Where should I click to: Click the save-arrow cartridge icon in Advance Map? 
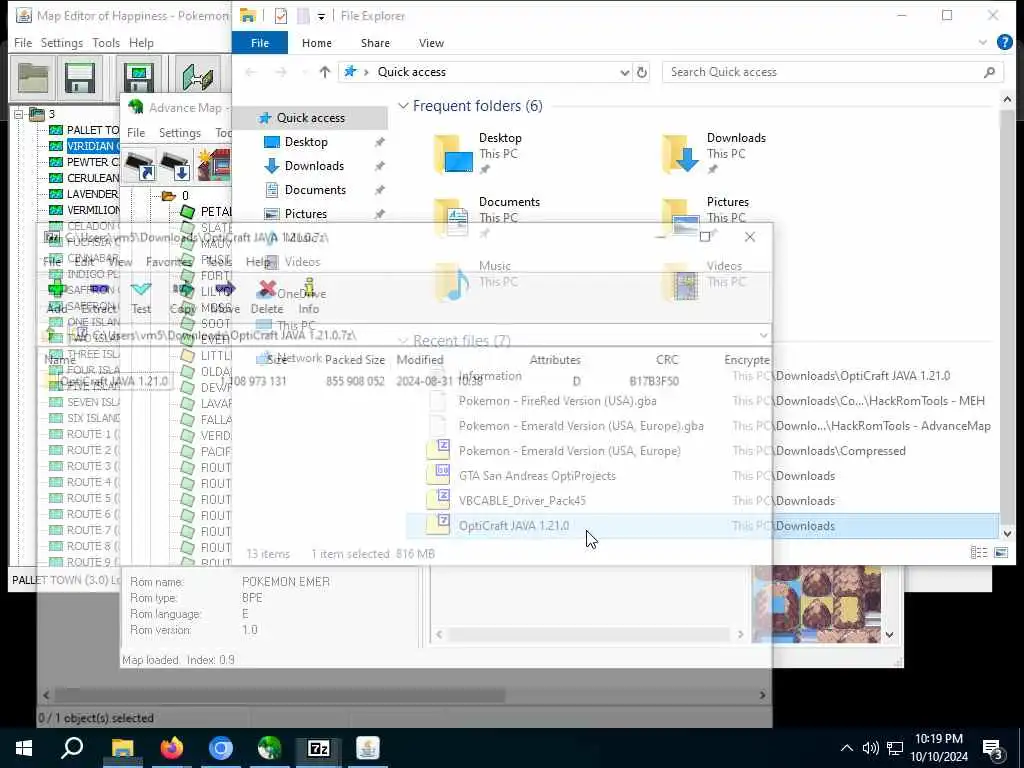[x=175, y=165]
